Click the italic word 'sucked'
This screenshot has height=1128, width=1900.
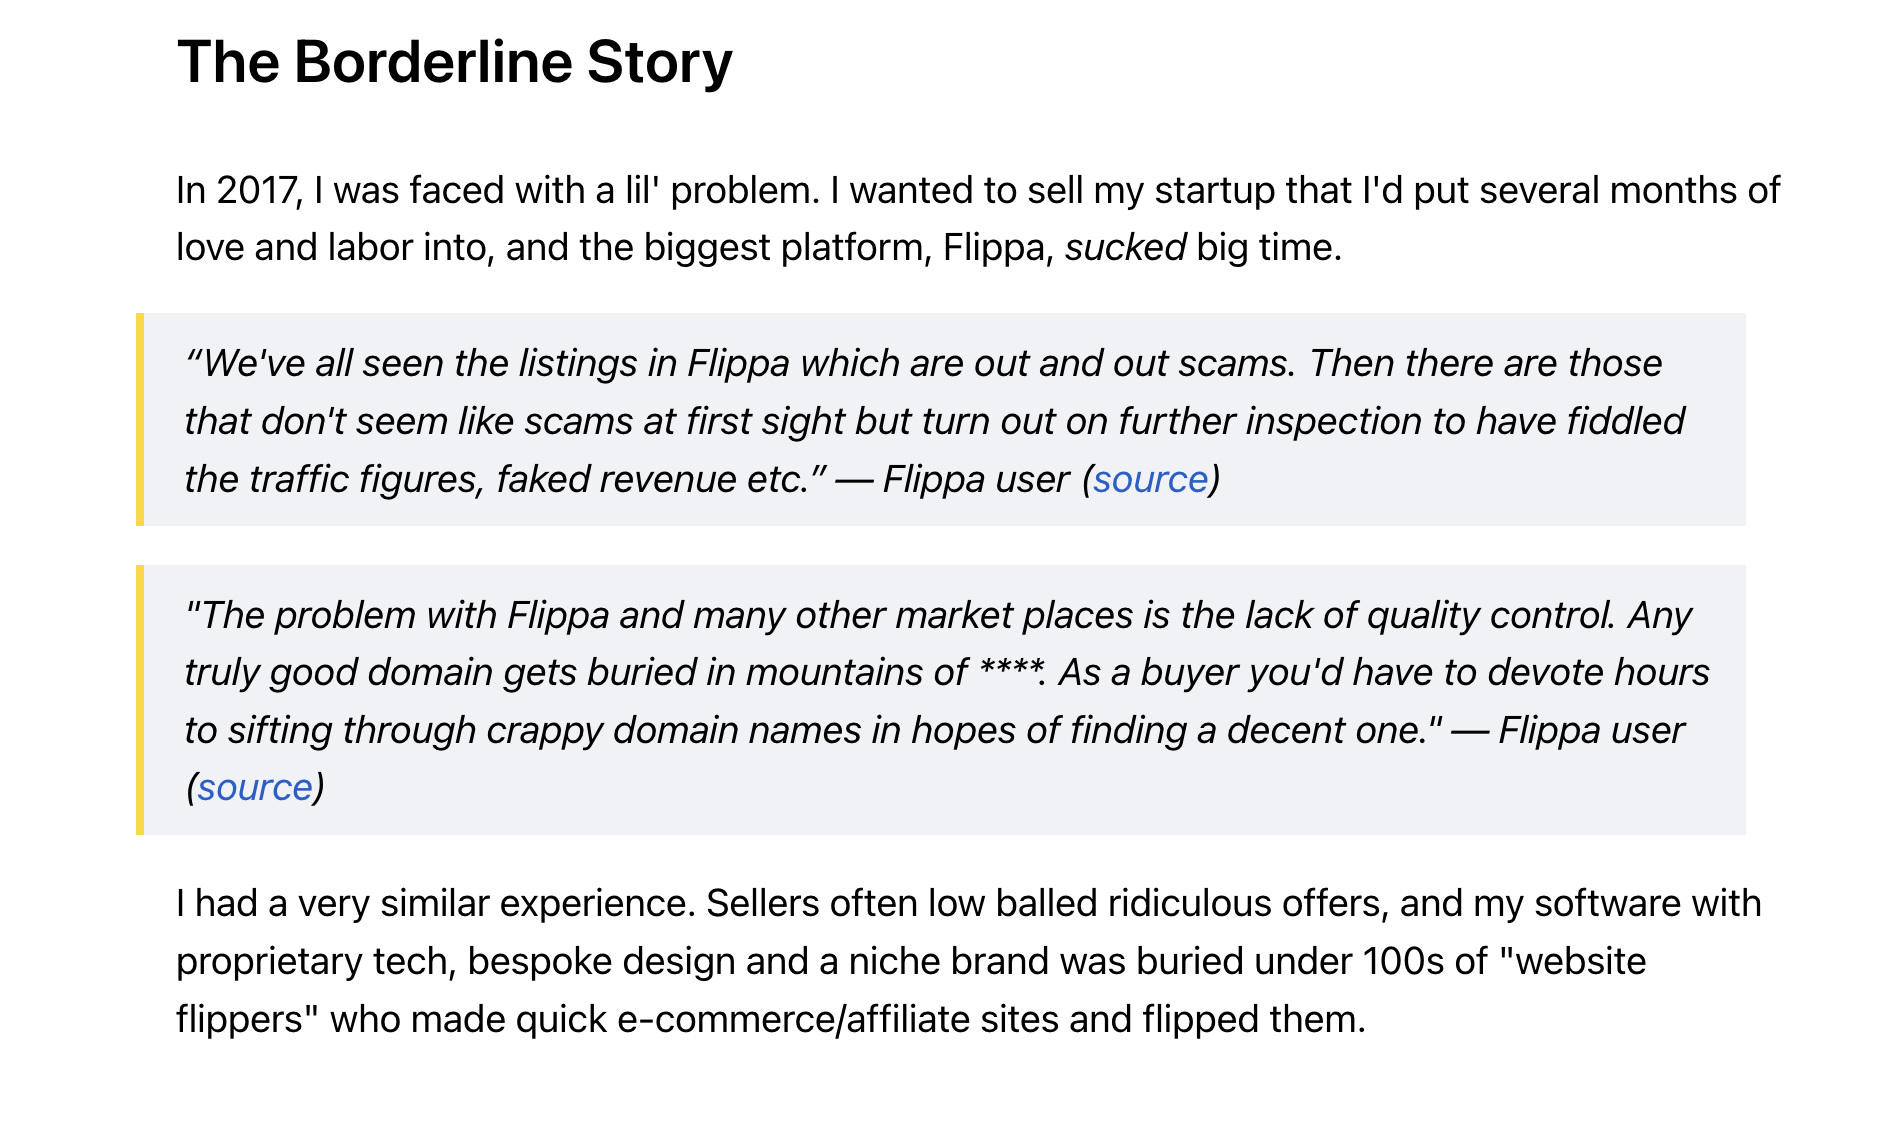click(x=1125, y=248)
